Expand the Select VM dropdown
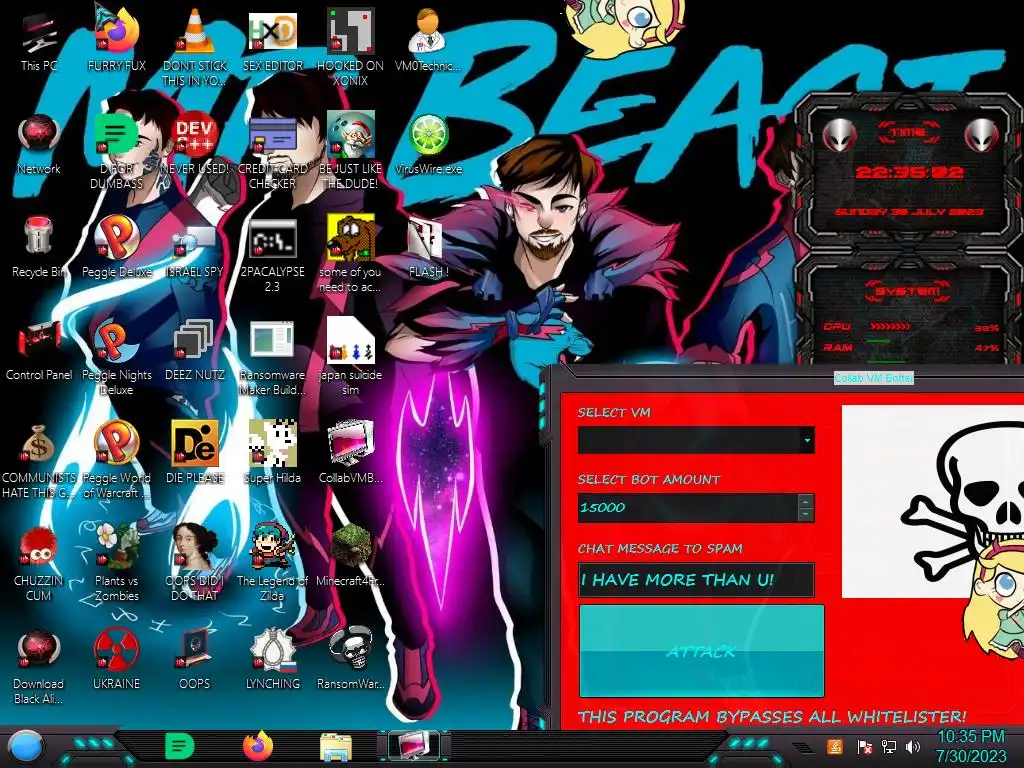 click(x=807, y=440)
